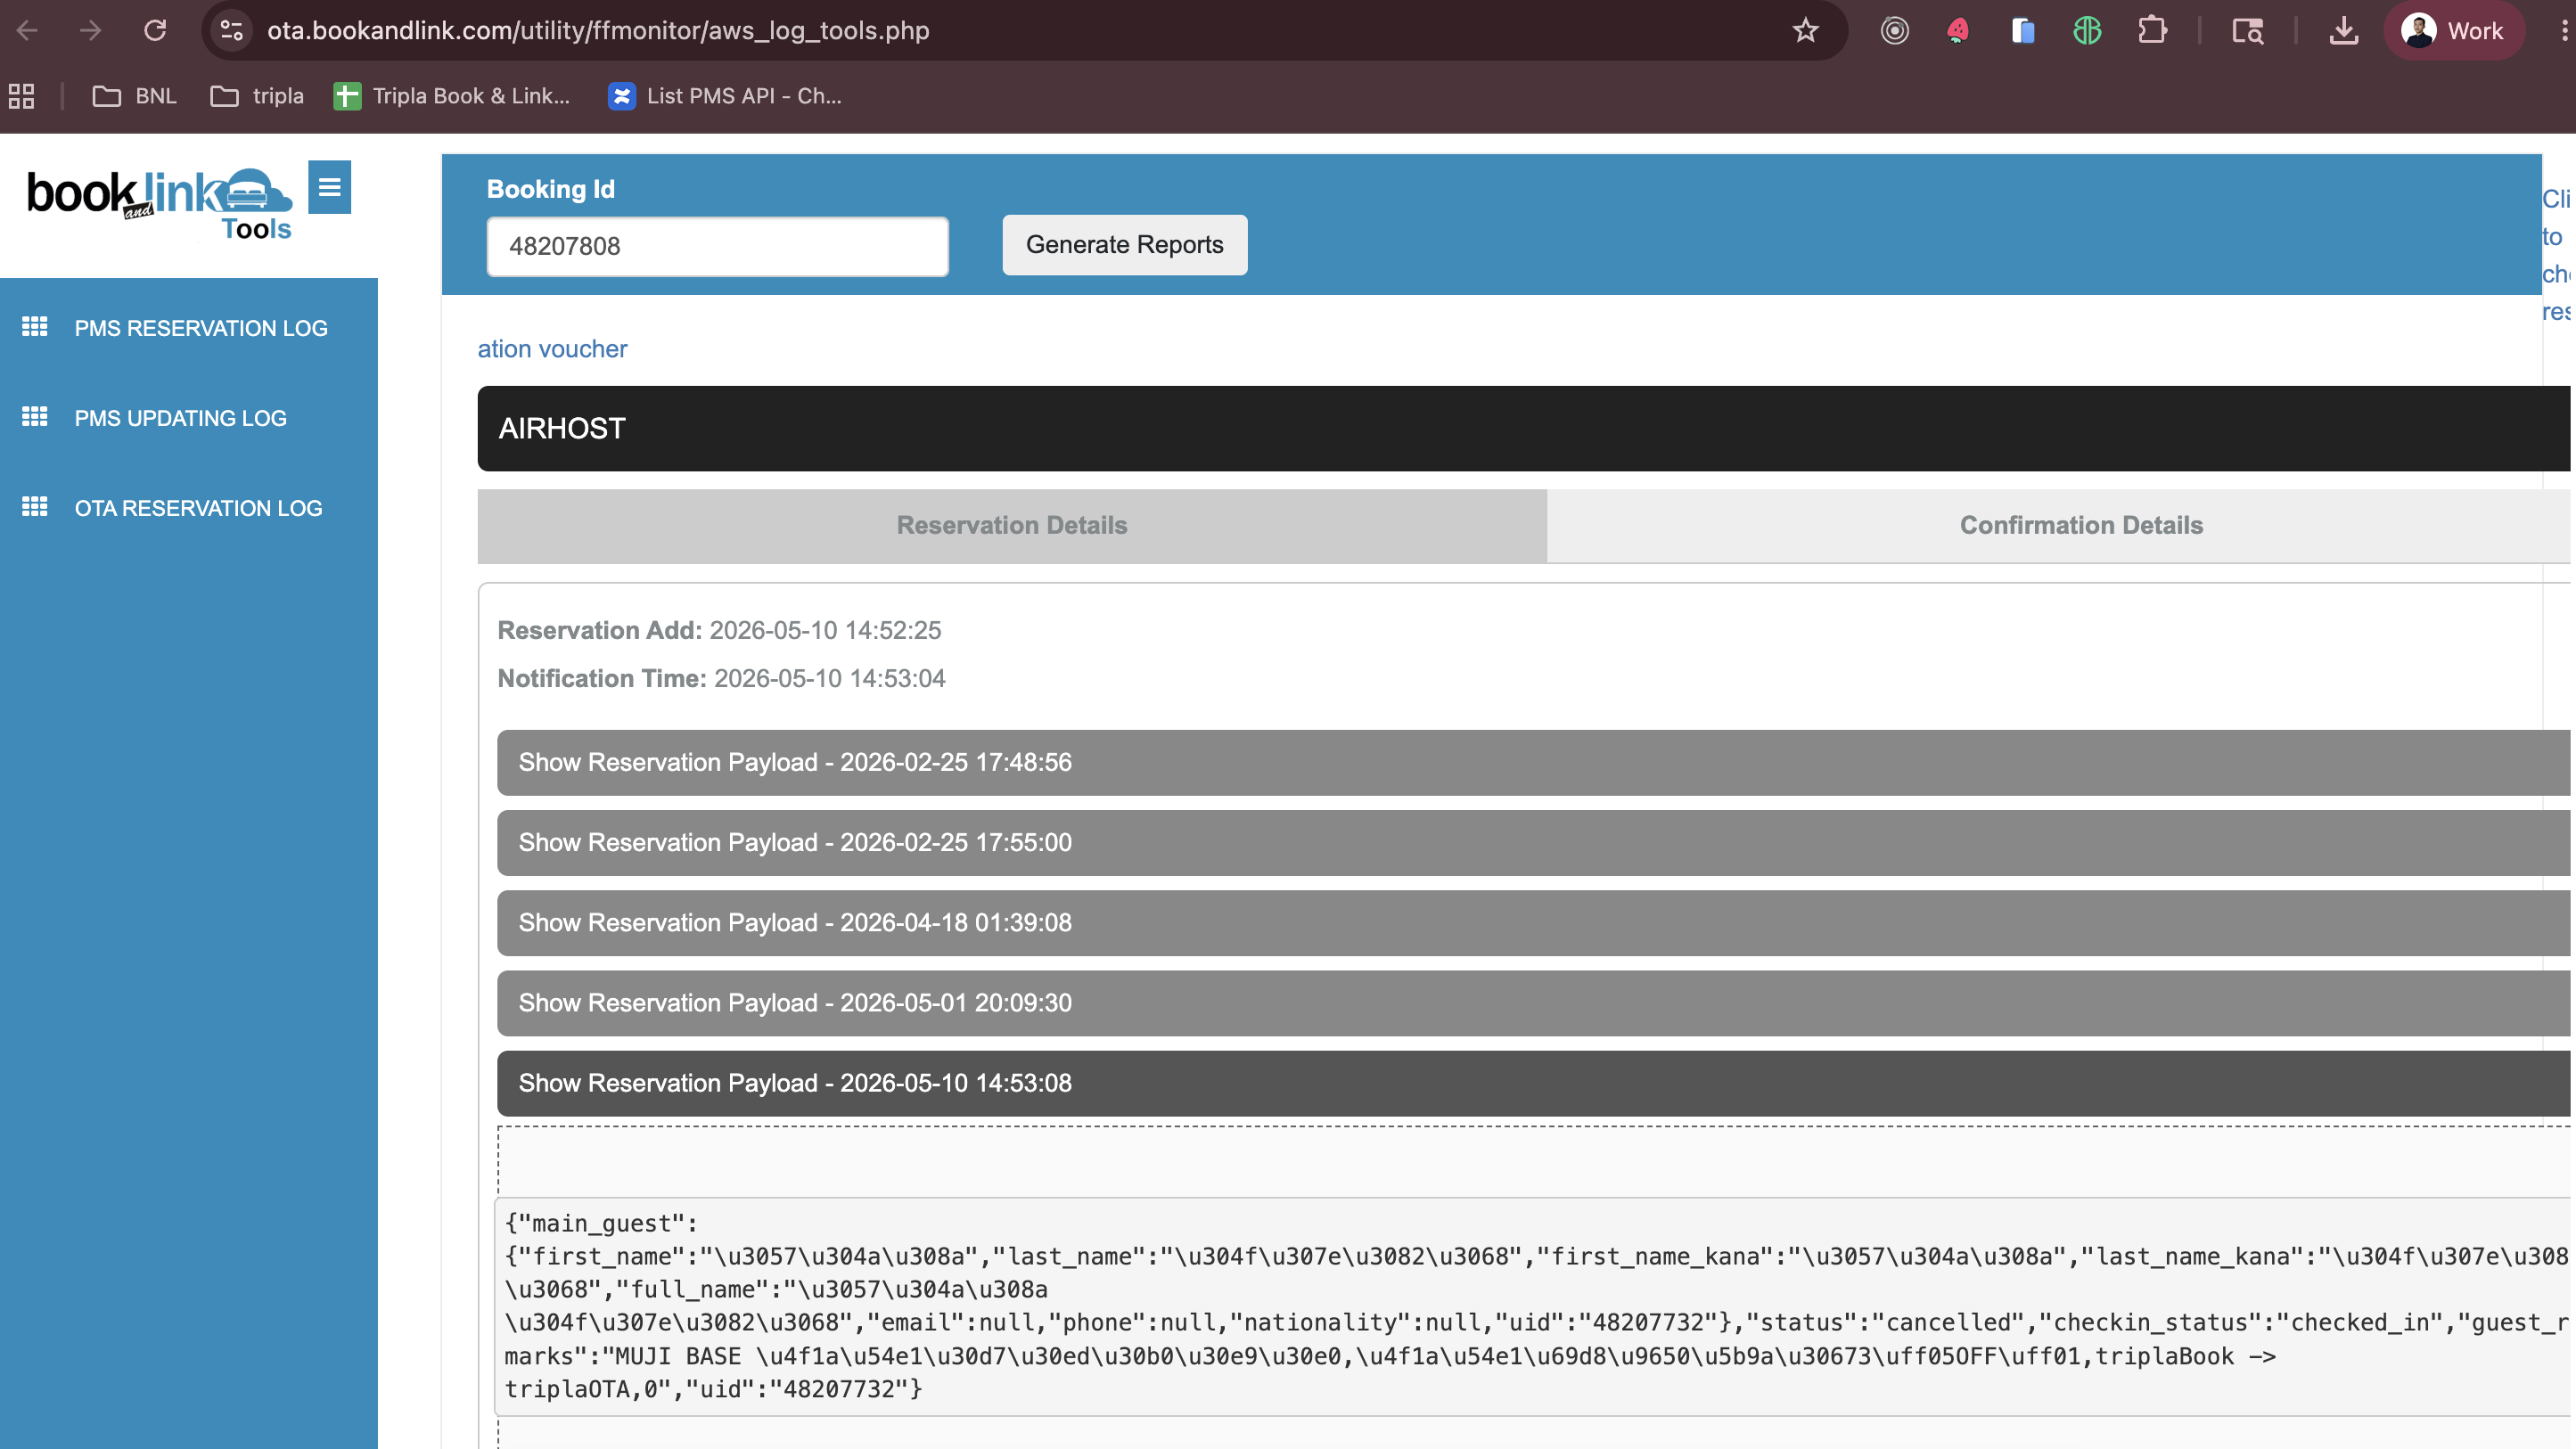The height and width of the screenshot is (1449, 2576).
Task: Expand Reservation Payload 2026-02-25 17:55:00
Action: pos(1534,842)
